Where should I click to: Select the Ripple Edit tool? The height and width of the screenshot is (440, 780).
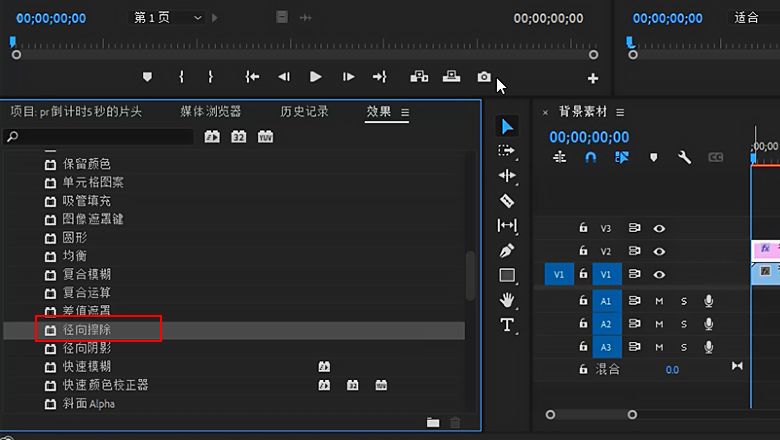(507, 176)
